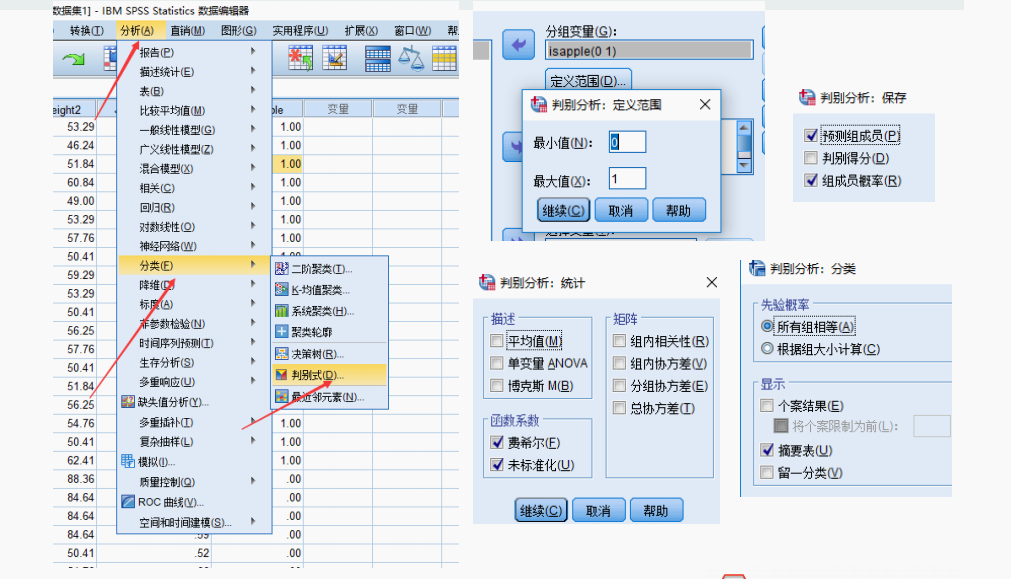Select the Weight Cases scales icon

pos(413,60)
